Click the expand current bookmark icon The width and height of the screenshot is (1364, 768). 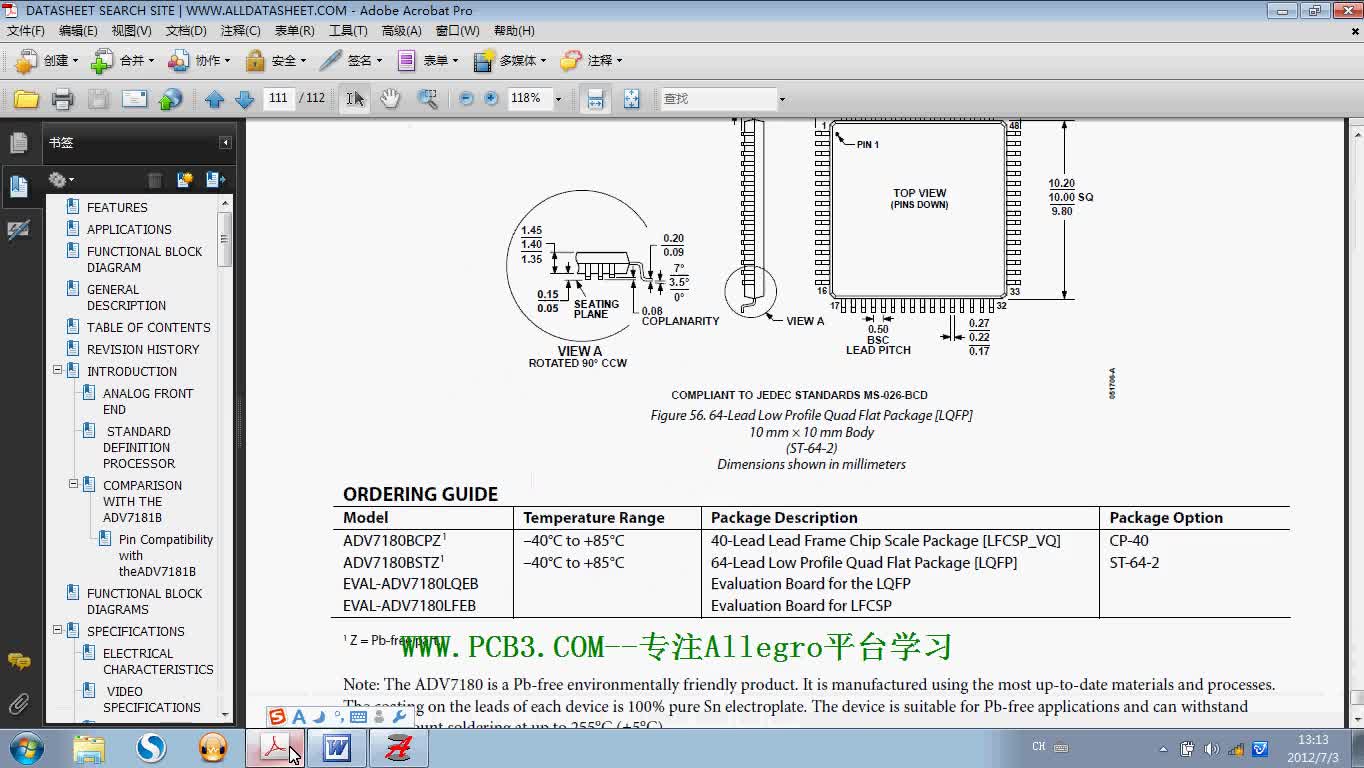(x=215, y=180)
